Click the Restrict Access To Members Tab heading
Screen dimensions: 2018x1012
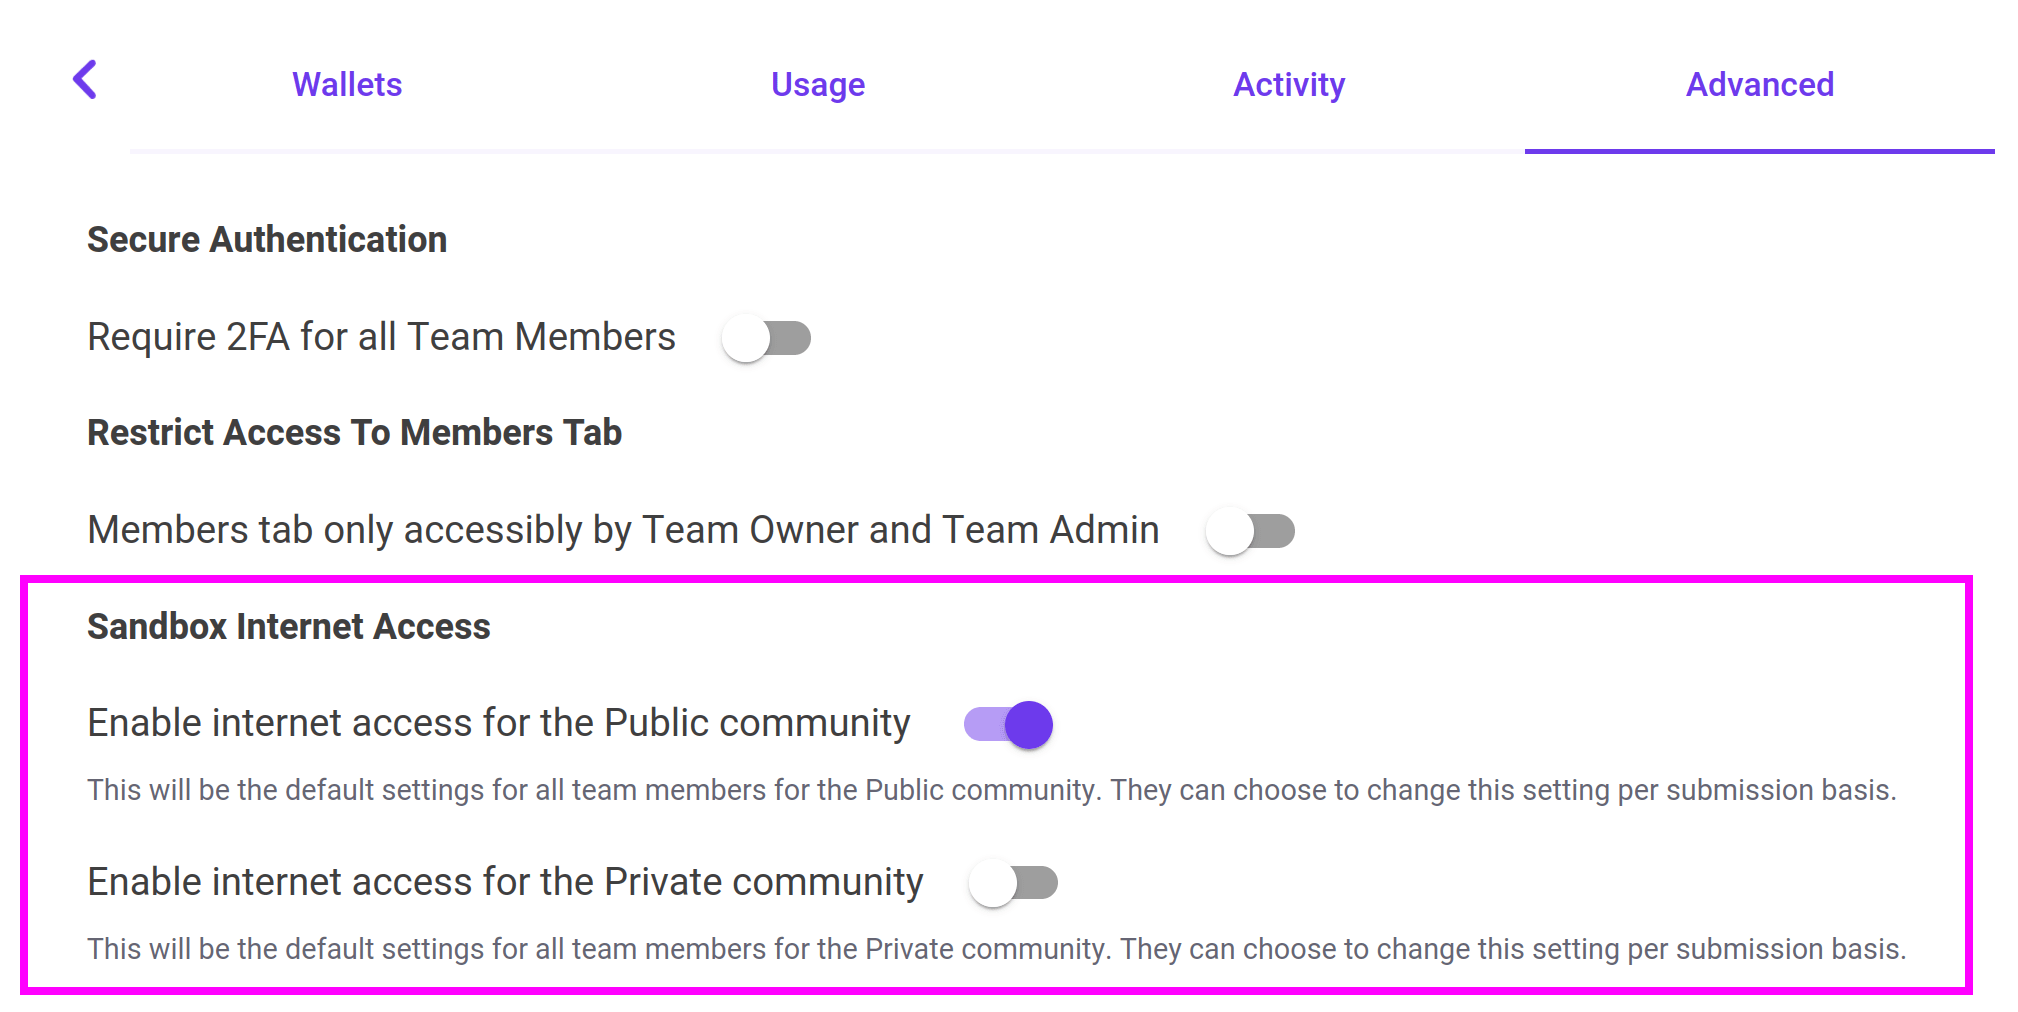(x=354, y=433)
